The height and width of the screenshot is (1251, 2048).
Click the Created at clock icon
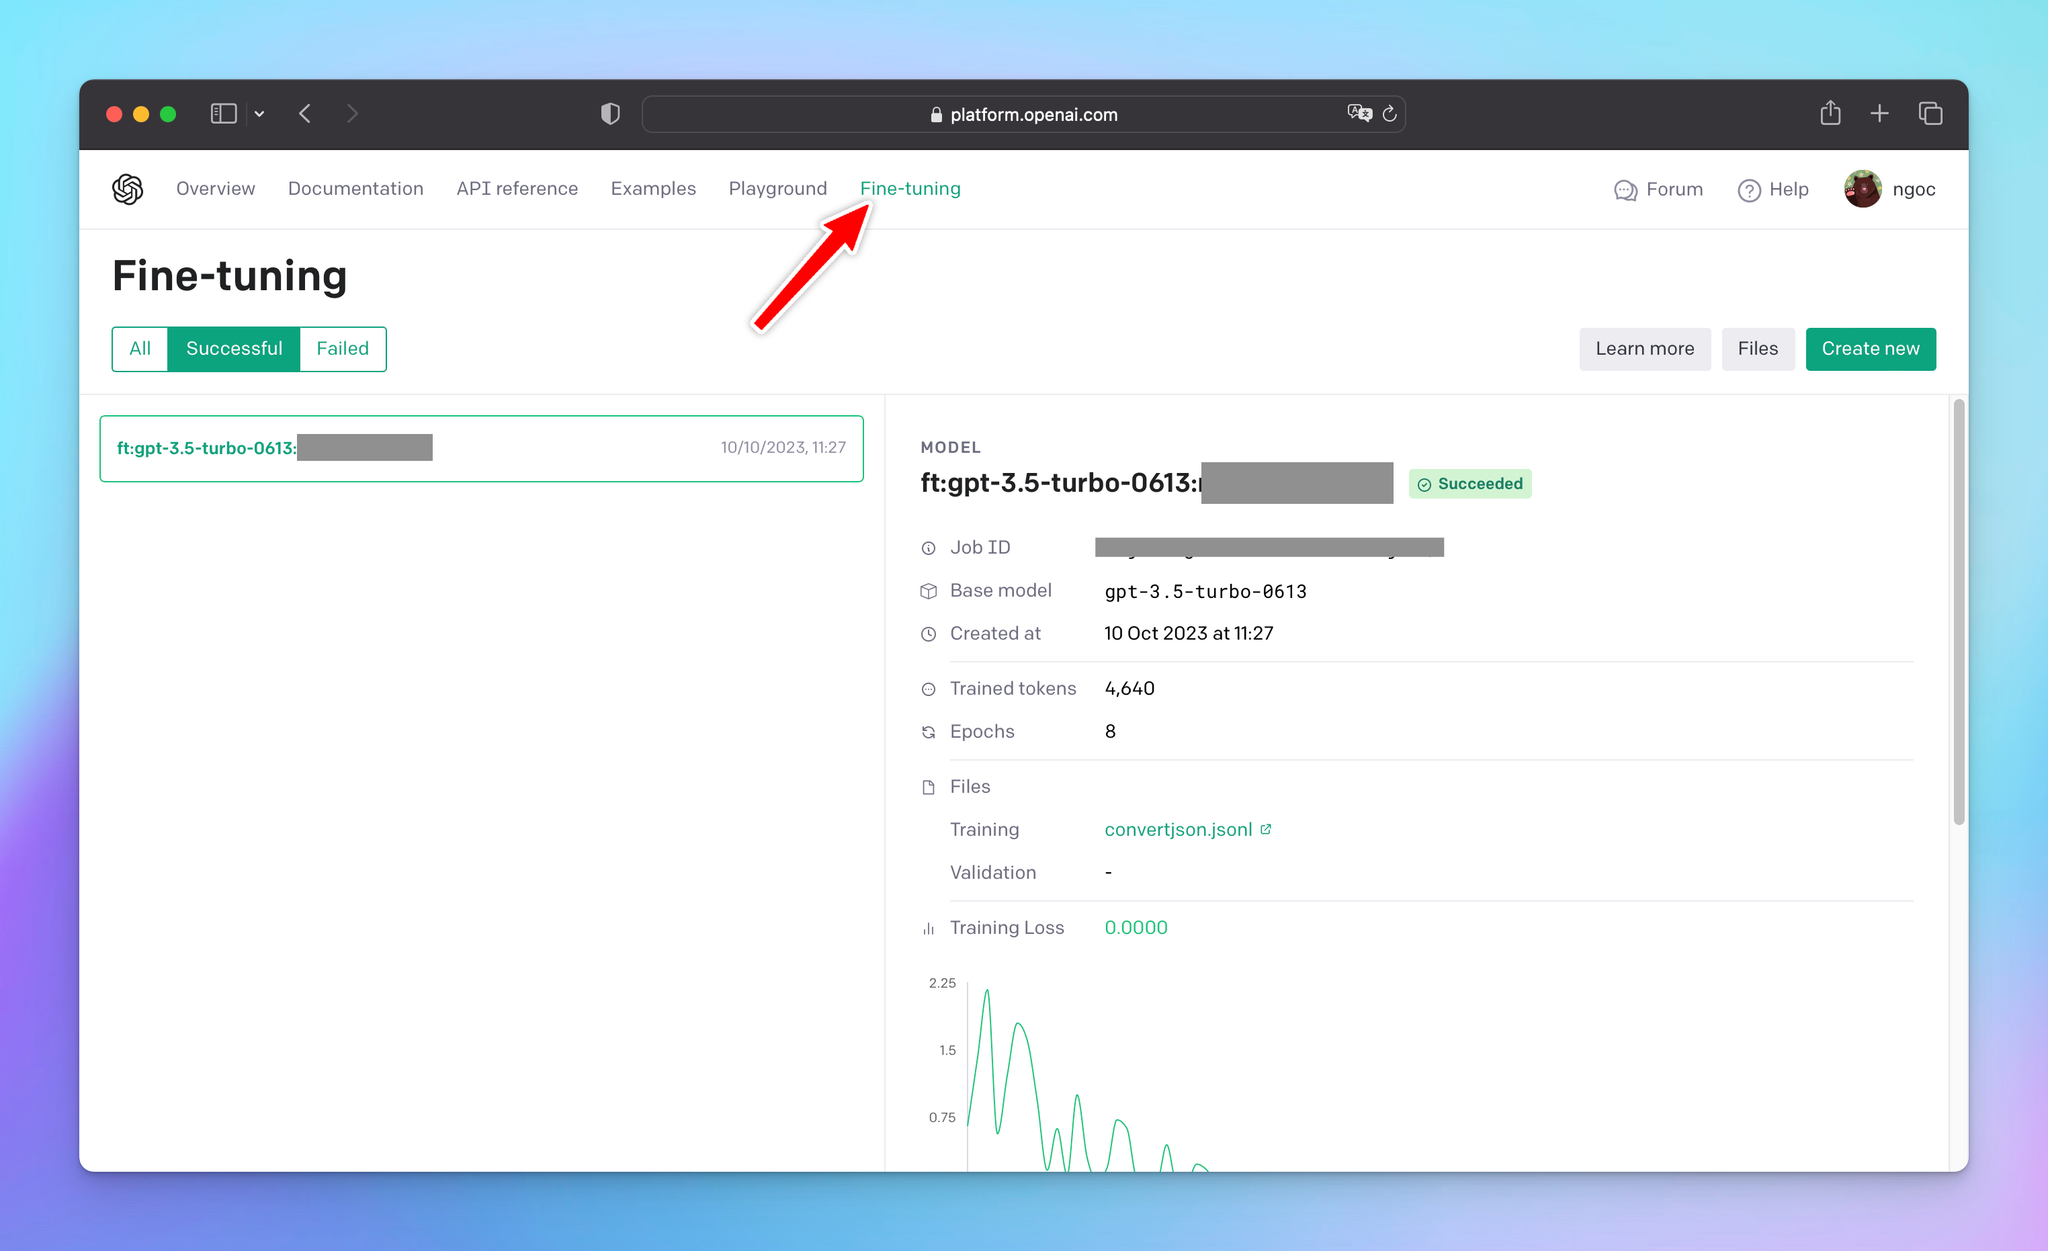928,634
